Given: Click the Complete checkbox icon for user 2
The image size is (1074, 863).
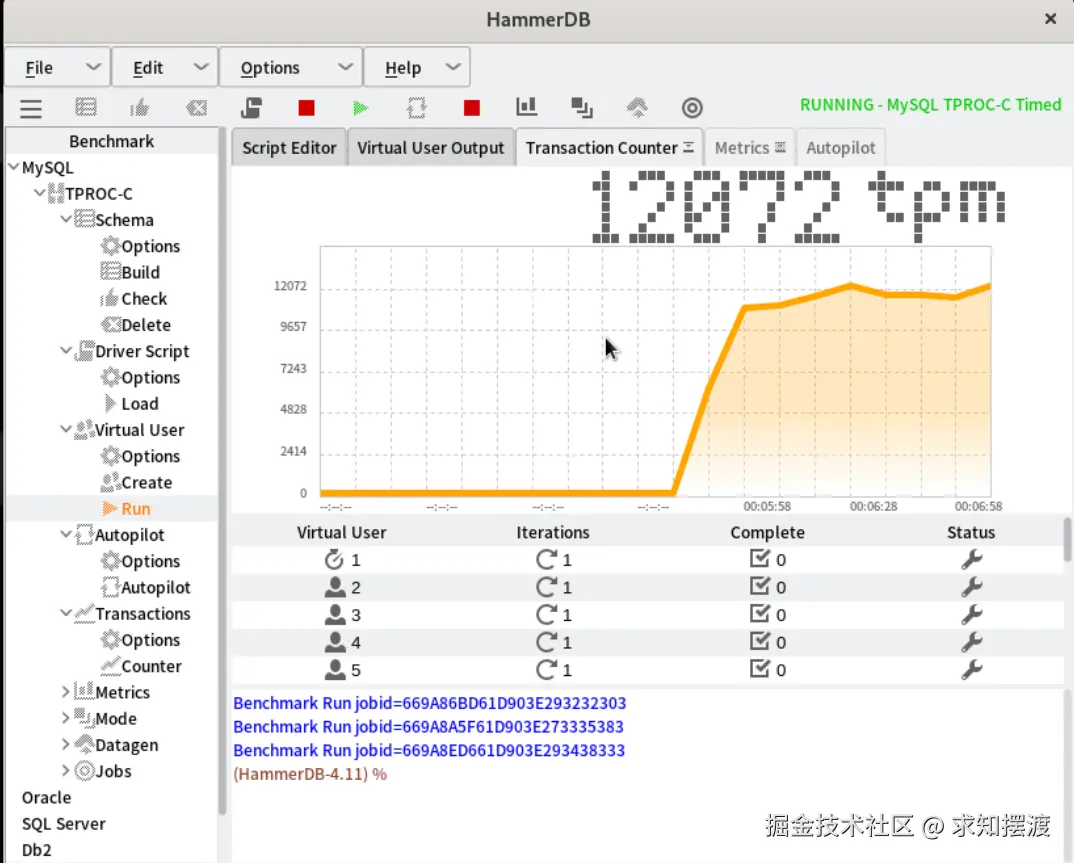Looking at the screenshot, I should 760,586.
